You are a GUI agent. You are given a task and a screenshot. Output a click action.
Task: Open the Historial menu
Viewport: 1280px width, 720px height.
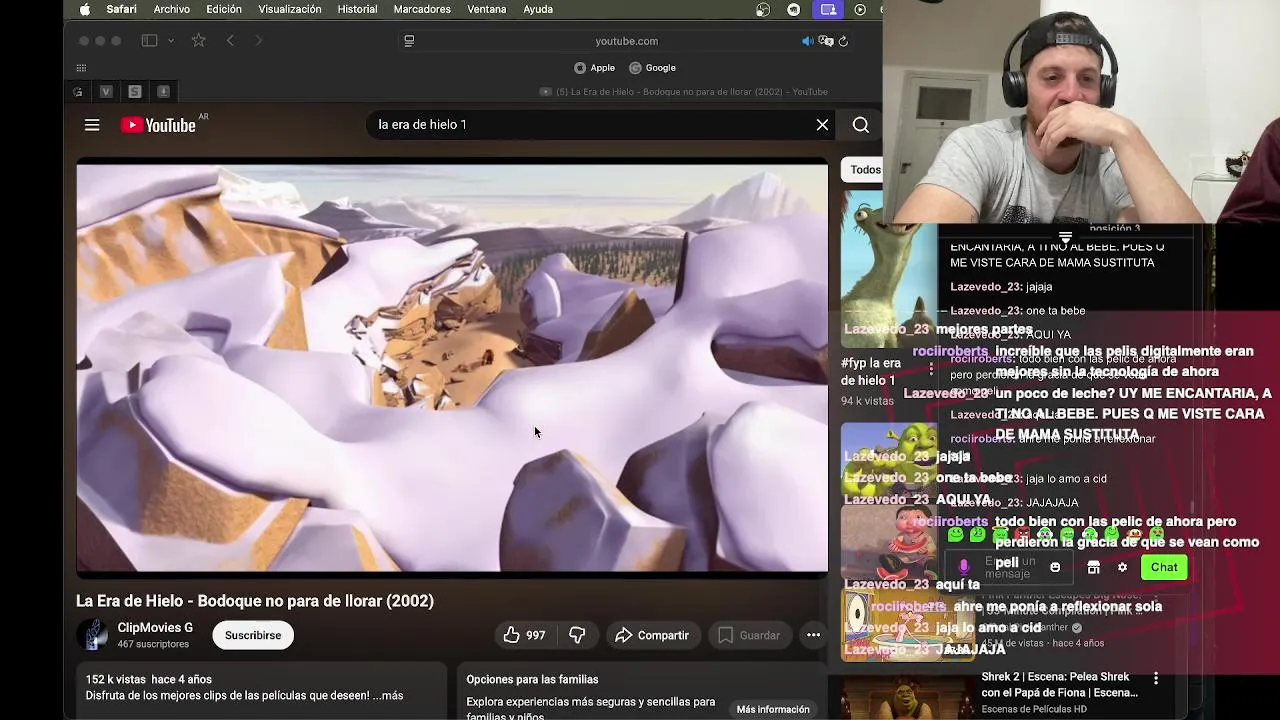pos(357,9)
